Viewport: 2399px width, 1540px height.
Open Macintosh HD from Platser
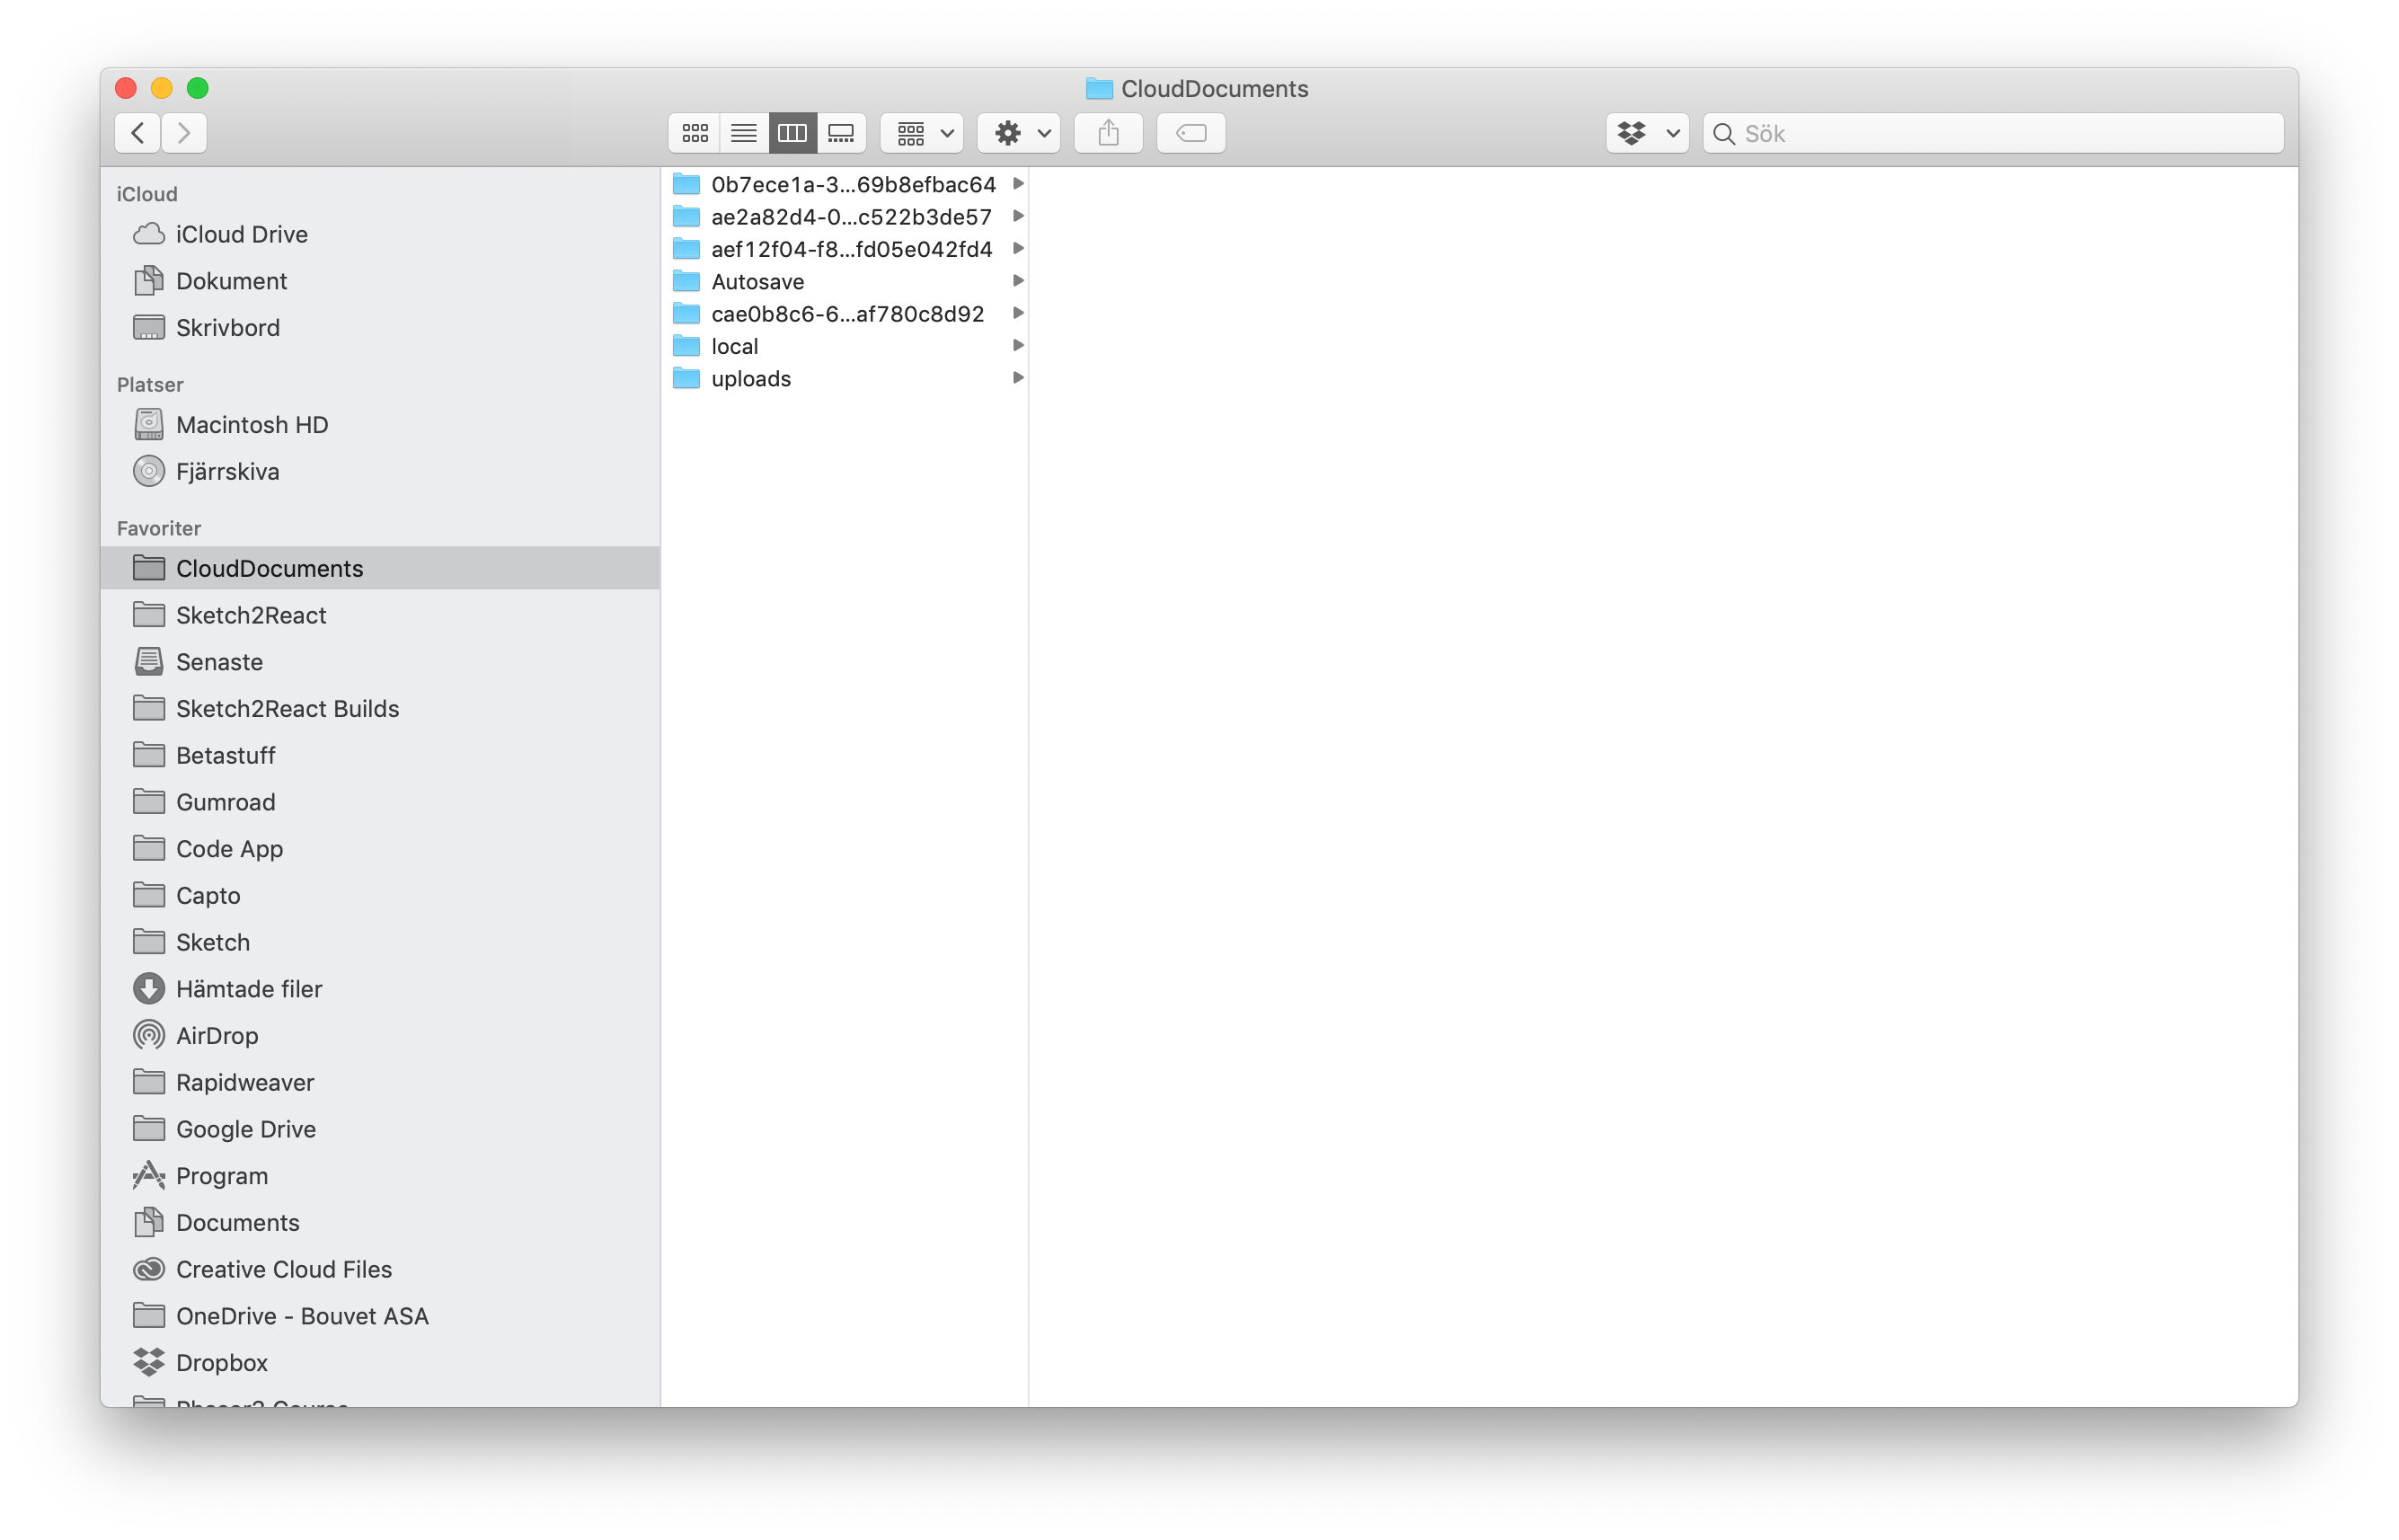click(252, 424)
